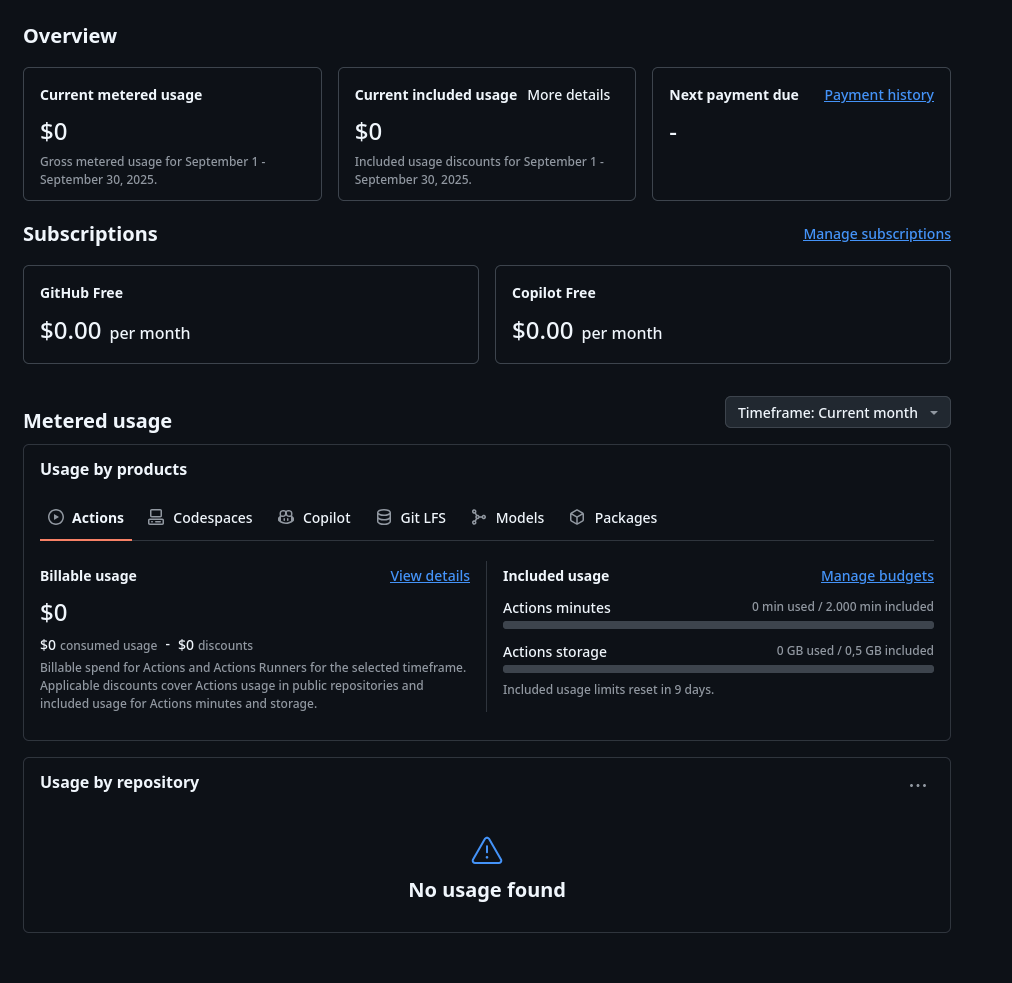Select the Git LFS tab
Viewport: 1012px width, 983px height.
pyautogui.click(x=422, y=518)
